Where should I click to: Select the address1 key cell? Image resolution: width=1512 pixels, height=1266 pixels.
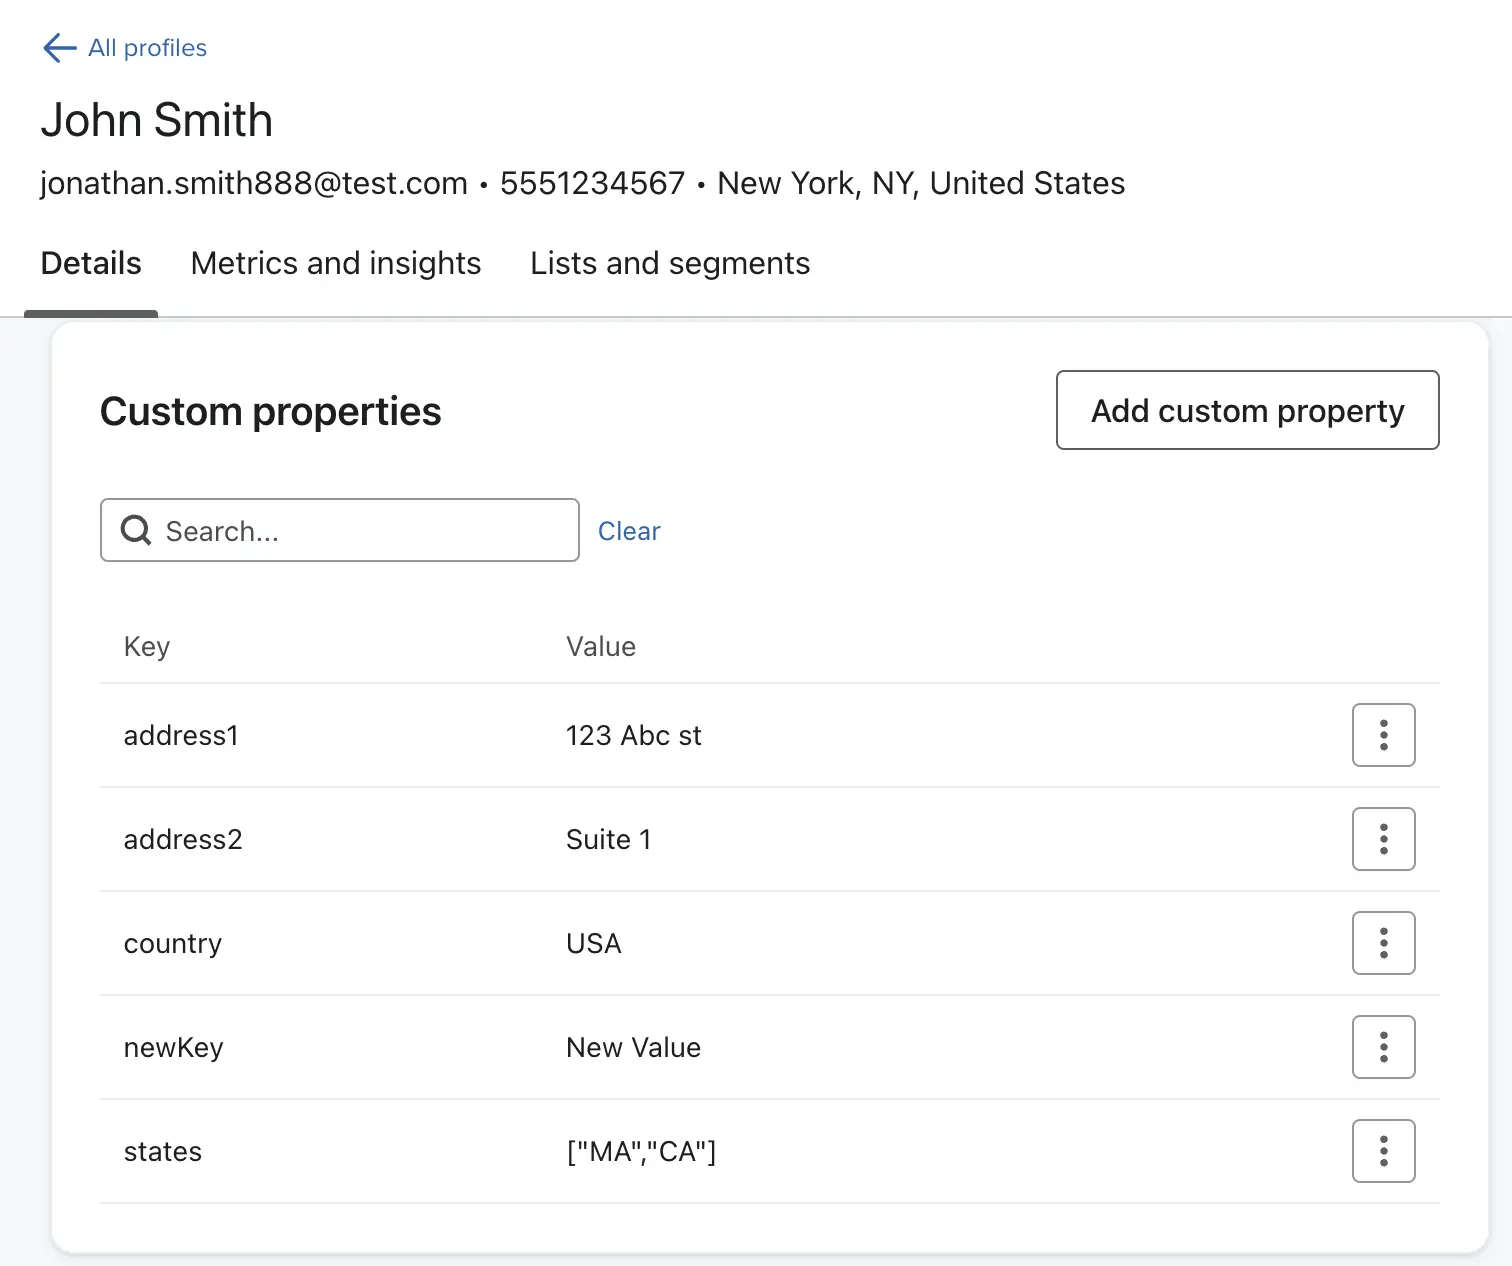[x=181, y=736]
